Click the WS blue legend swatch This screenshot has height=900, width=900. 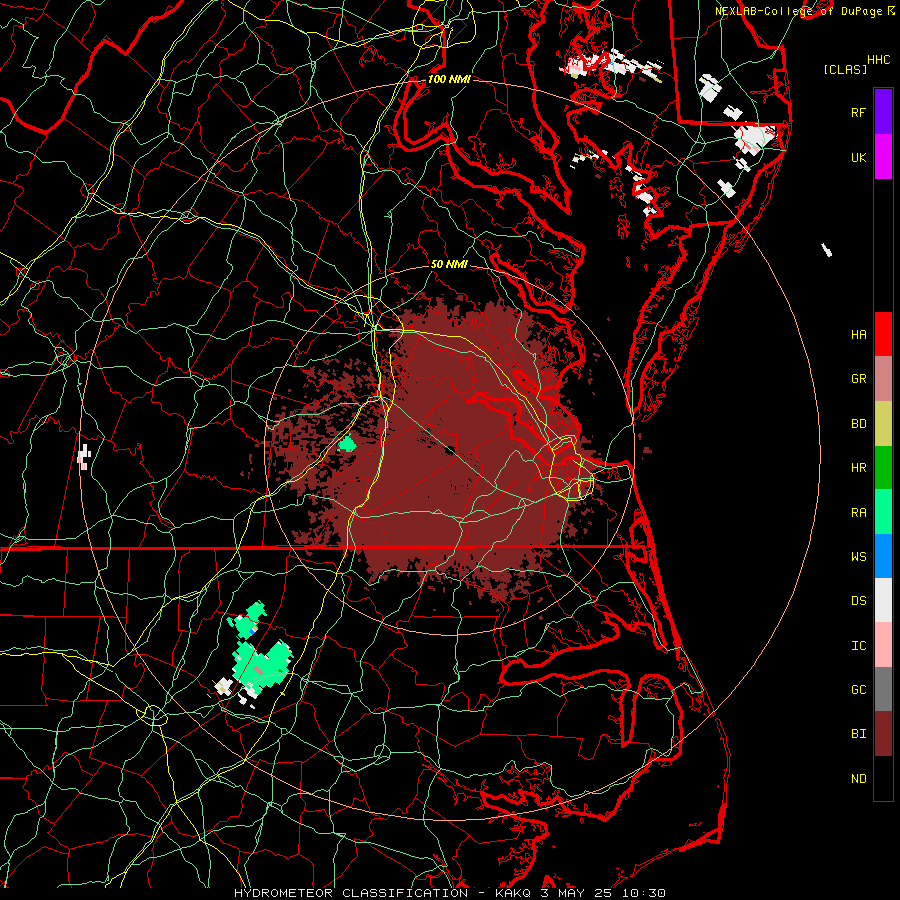[x=883, y=556]
